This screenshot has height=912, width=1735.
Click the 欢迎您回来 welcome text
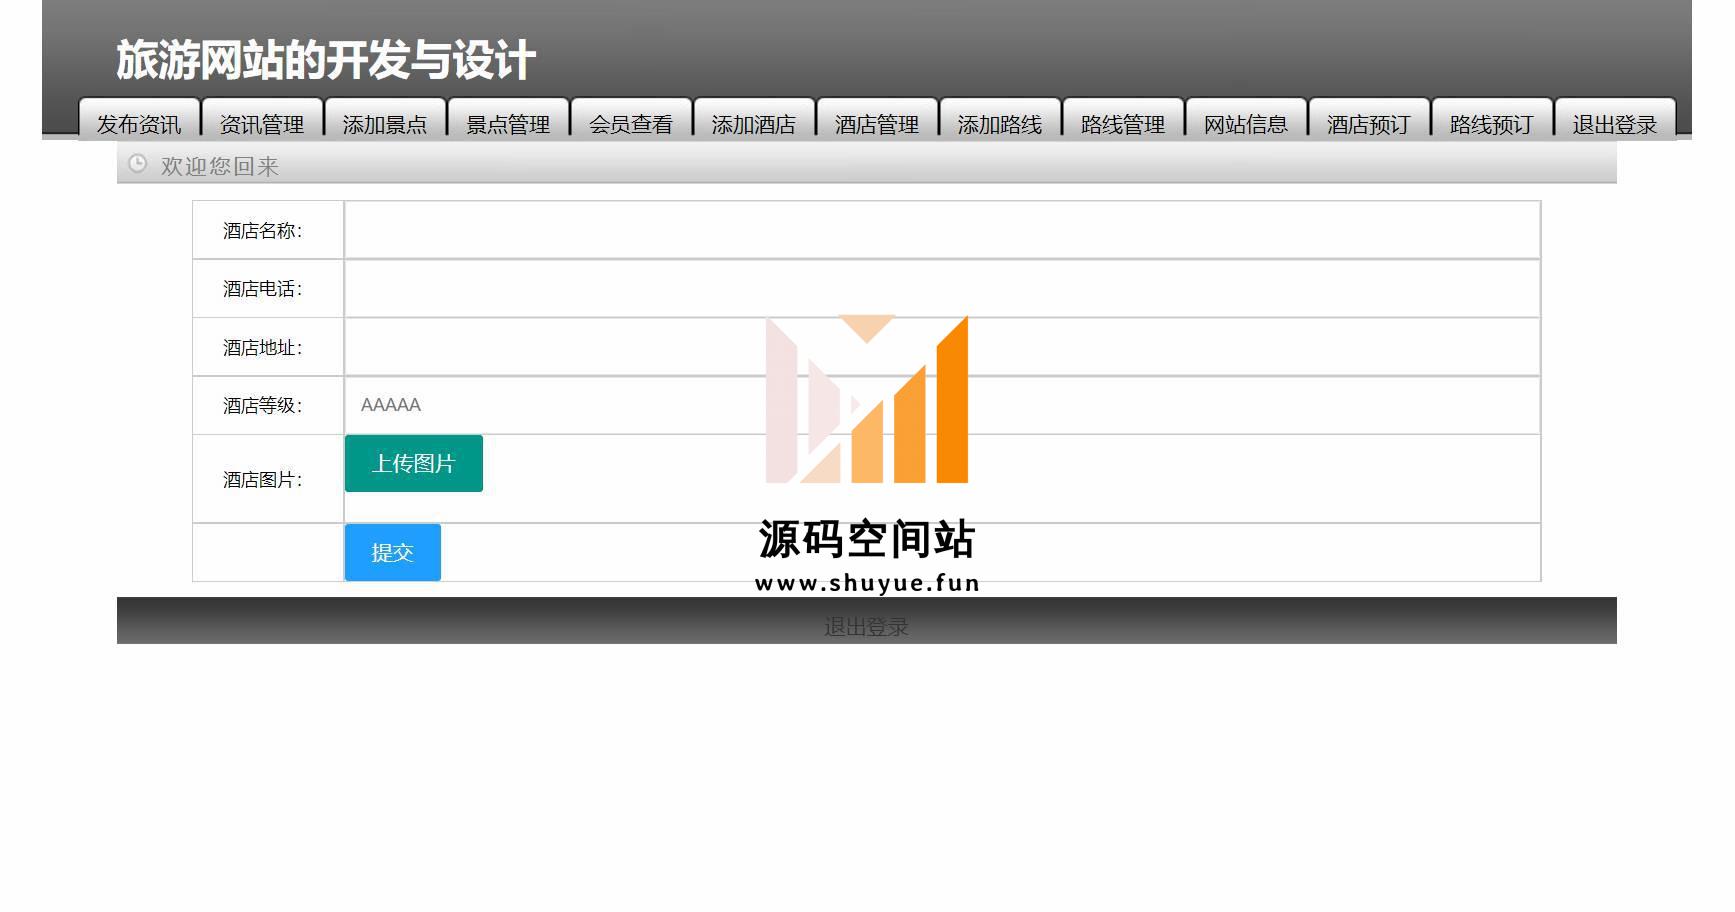pyautogui.click(x=220, y=166)
